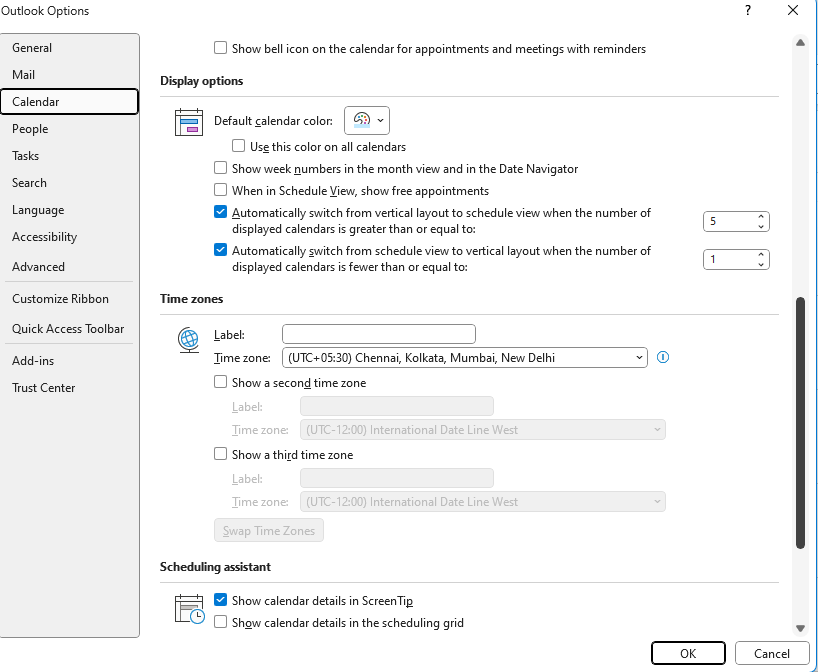
Task: Click the Display options calendar icon
Action: (188, 122)
